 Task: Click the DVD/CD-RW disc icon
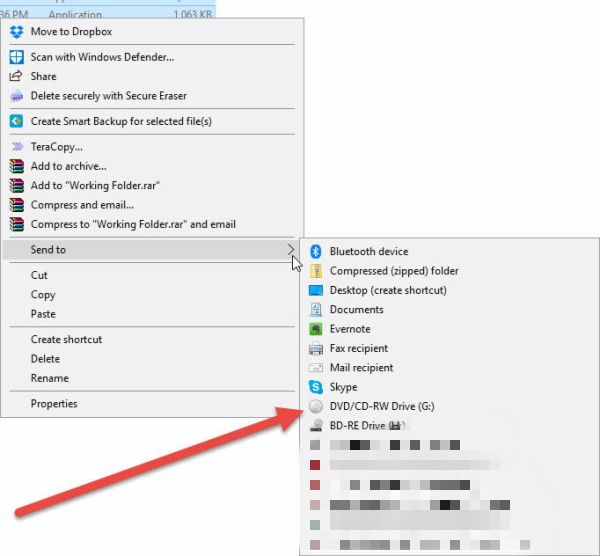pyautogui.click(x=316, y=406)
